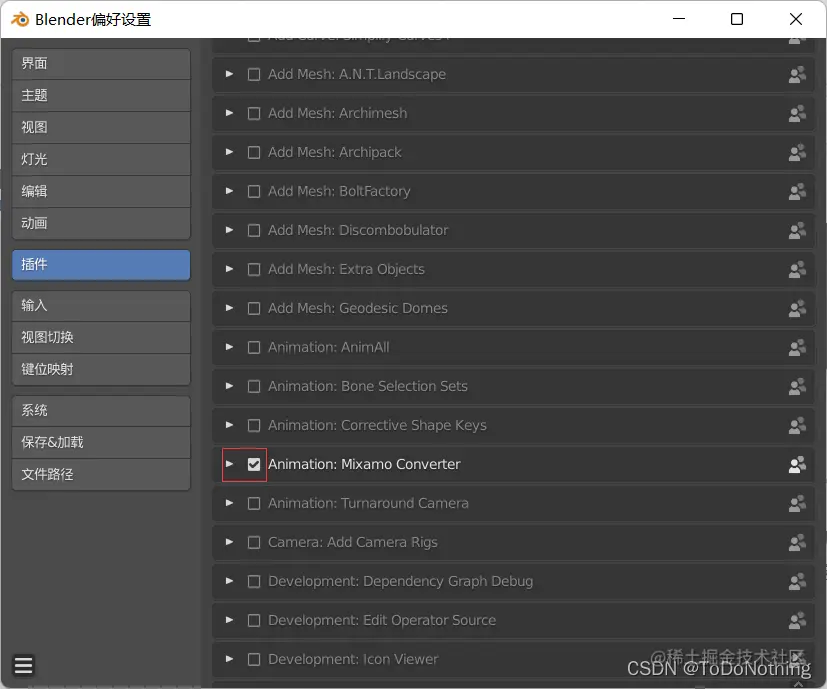Enable Add Mesh: Geodesic Domes checkbox
Viewport: 827px width, 689px height.
coord(254,309)
